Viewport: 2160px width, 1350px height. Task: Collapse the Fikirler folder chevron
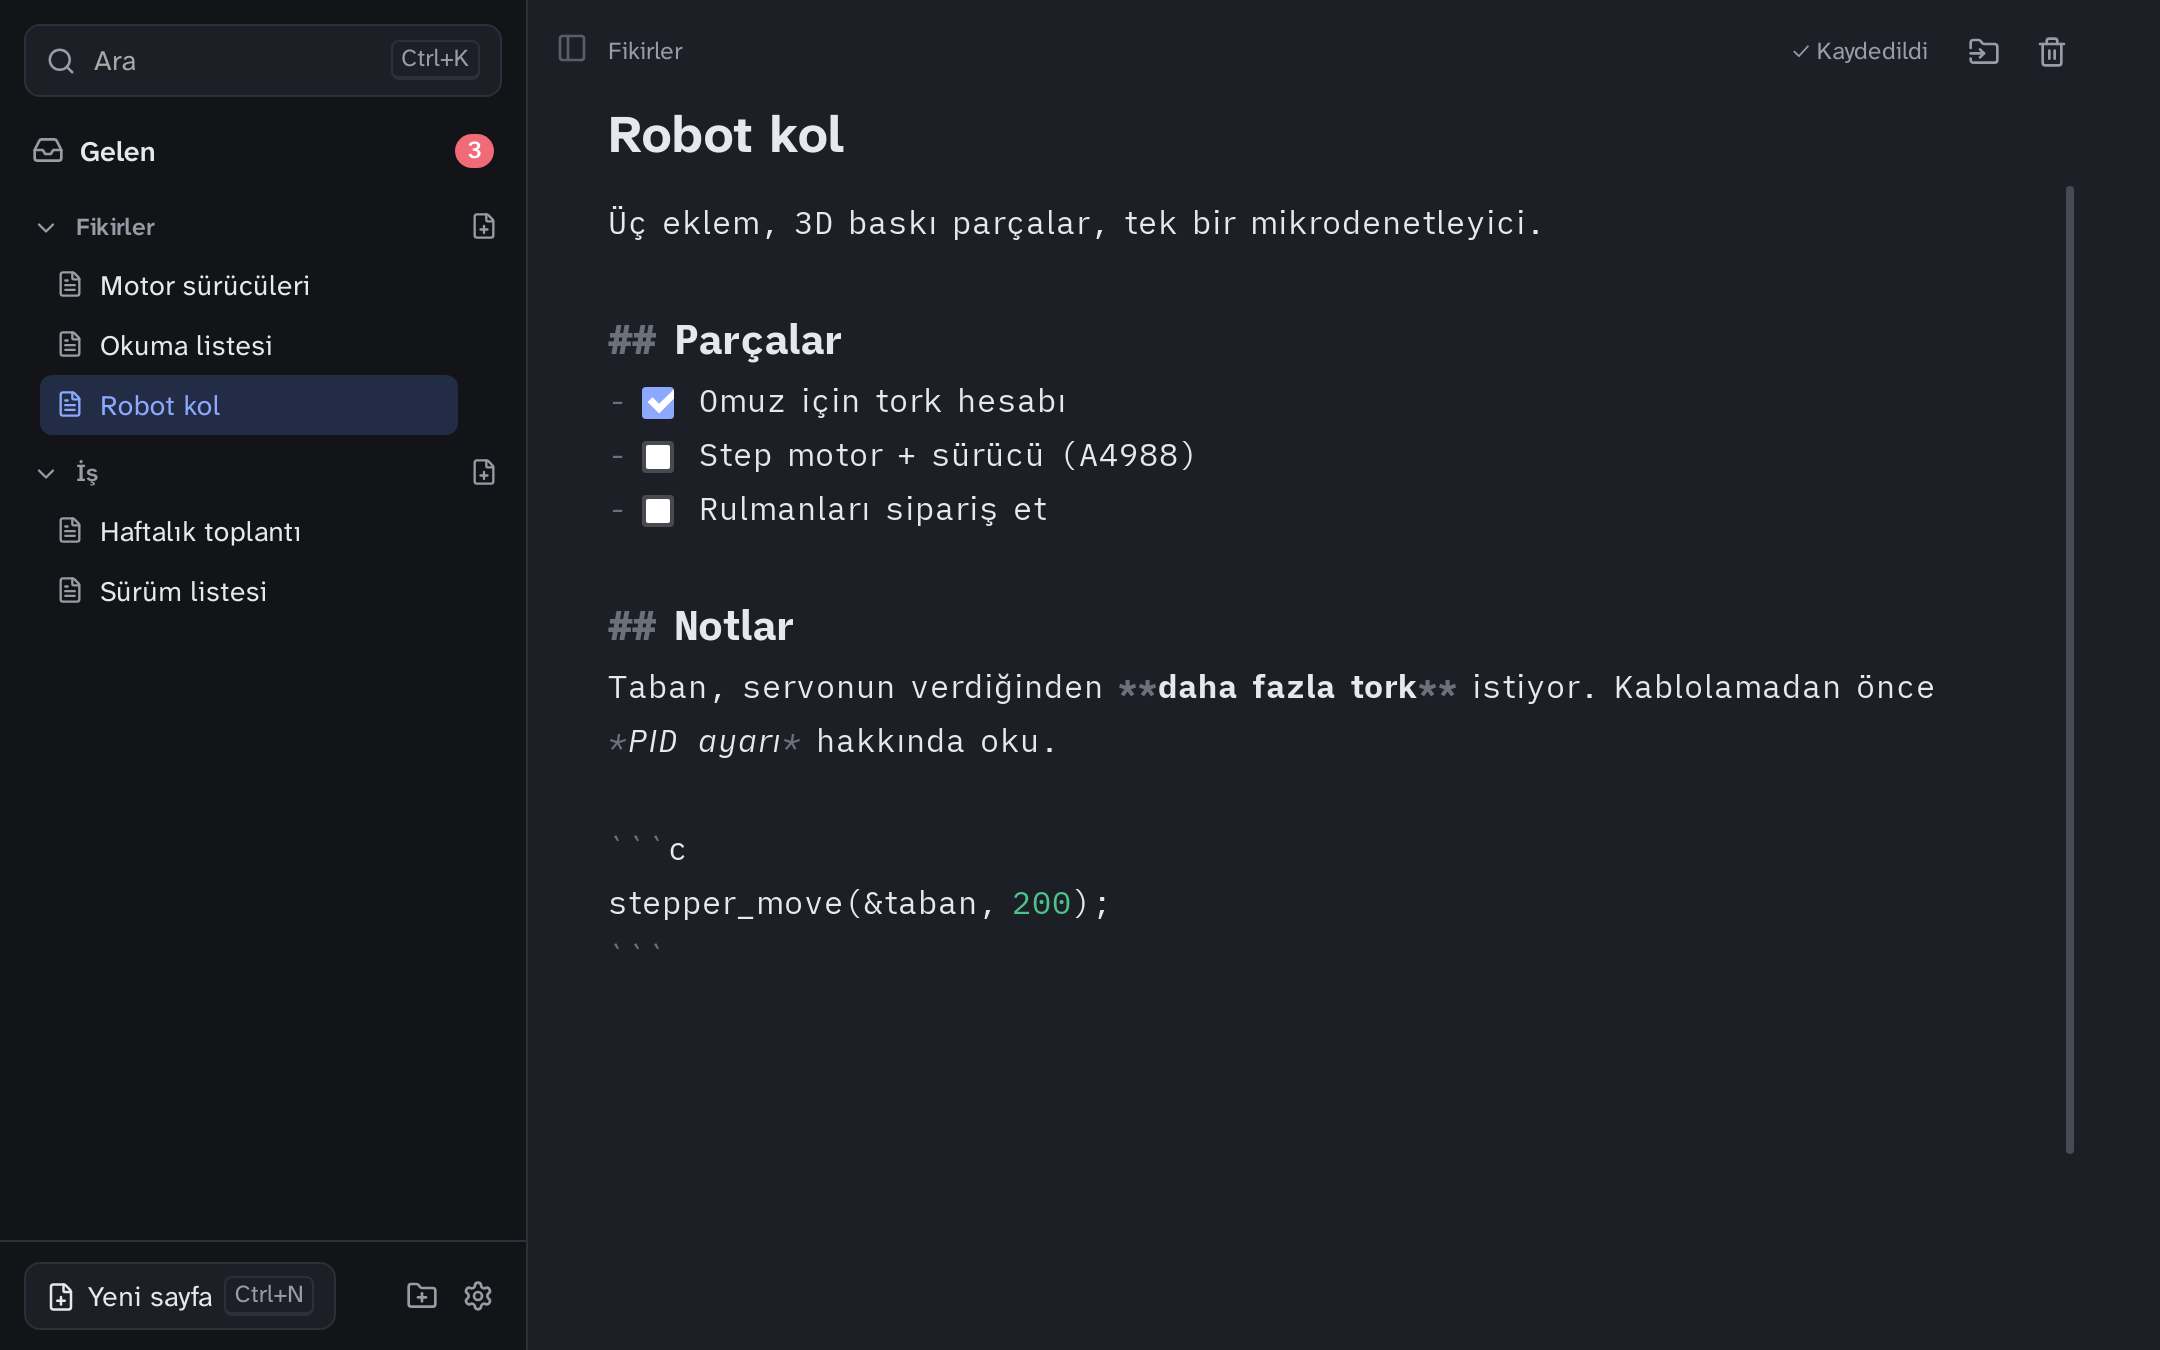coord(46,227)
